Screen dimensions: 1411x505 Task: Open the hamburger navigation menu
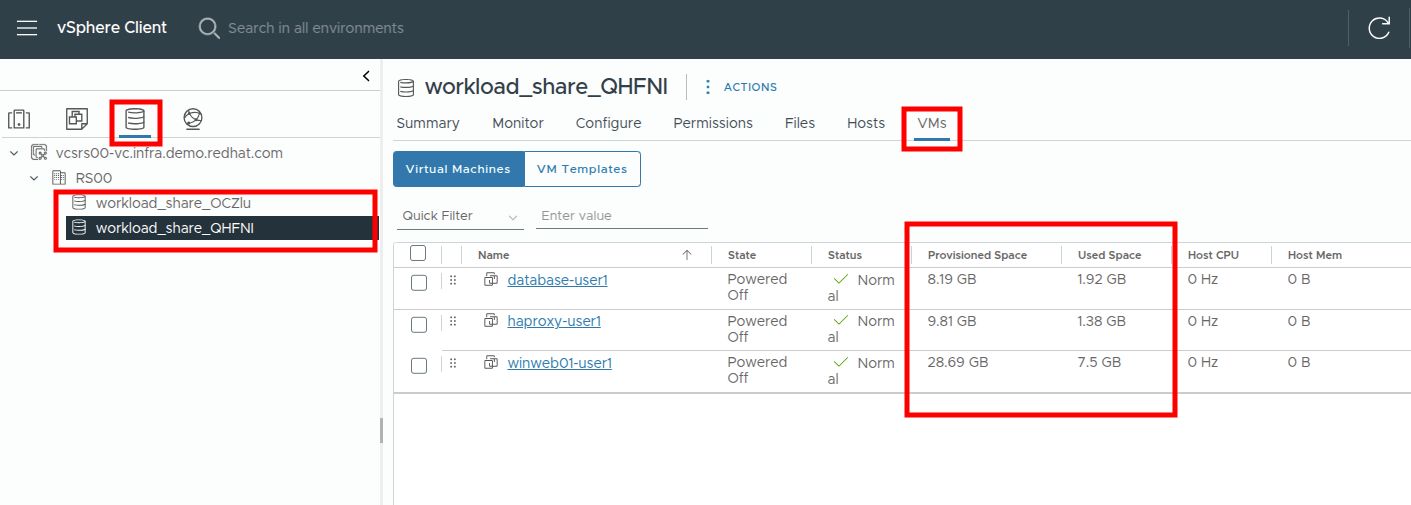point(27,28)
